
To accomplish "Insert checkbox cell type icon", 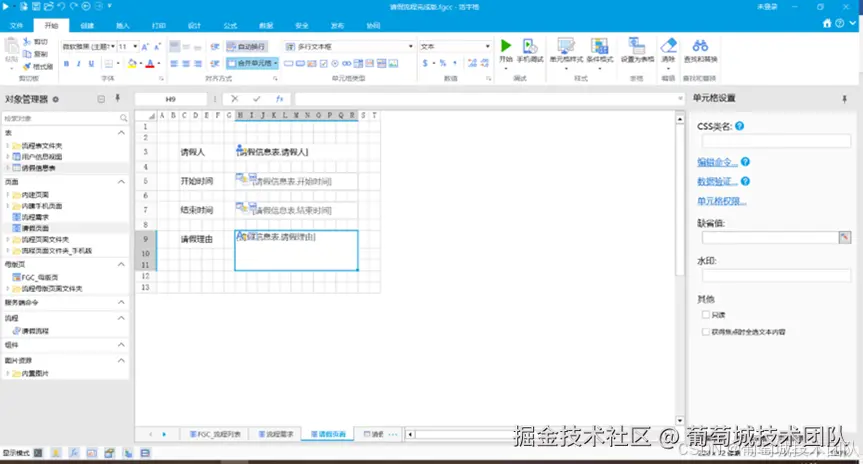I will pyautogui.click(x=324, y=64).
